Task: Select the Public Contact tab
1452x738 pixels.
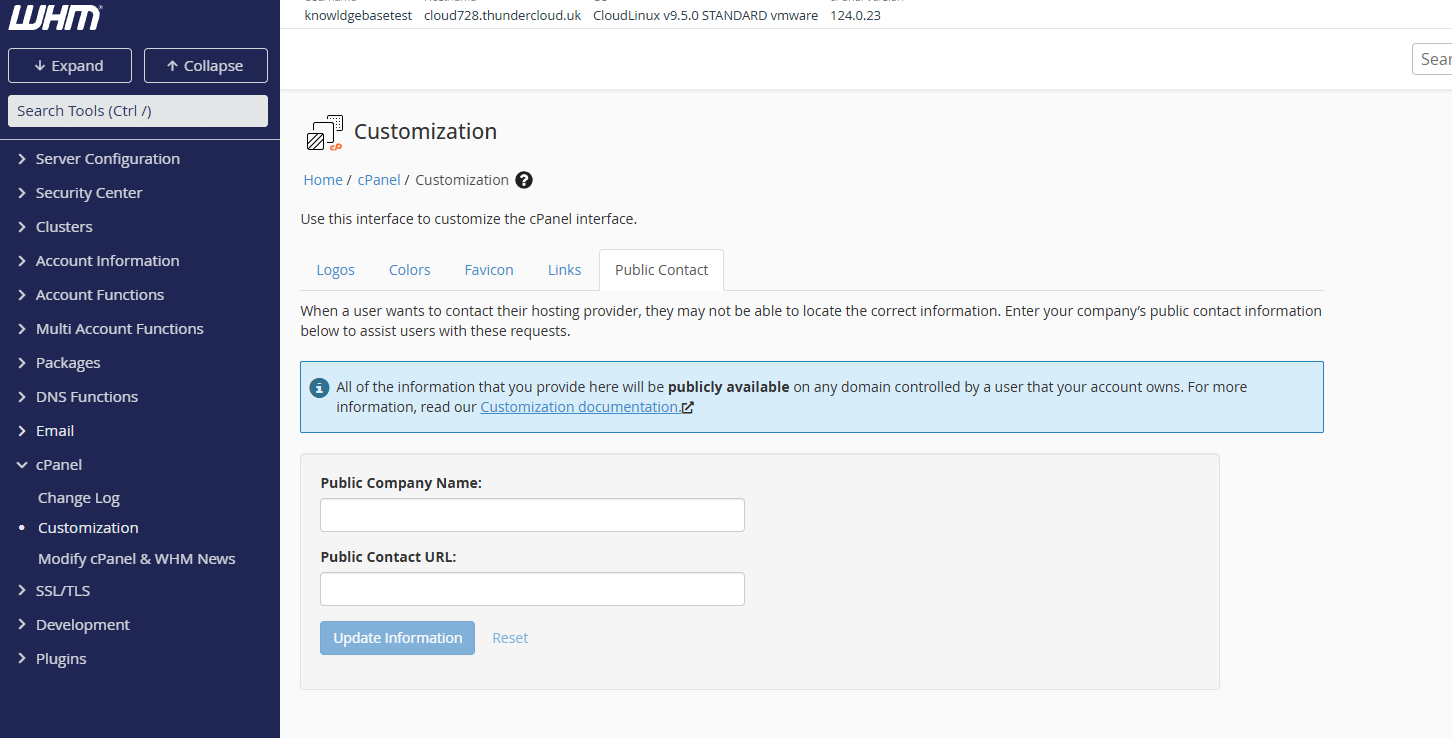Action: coord(662,270)
